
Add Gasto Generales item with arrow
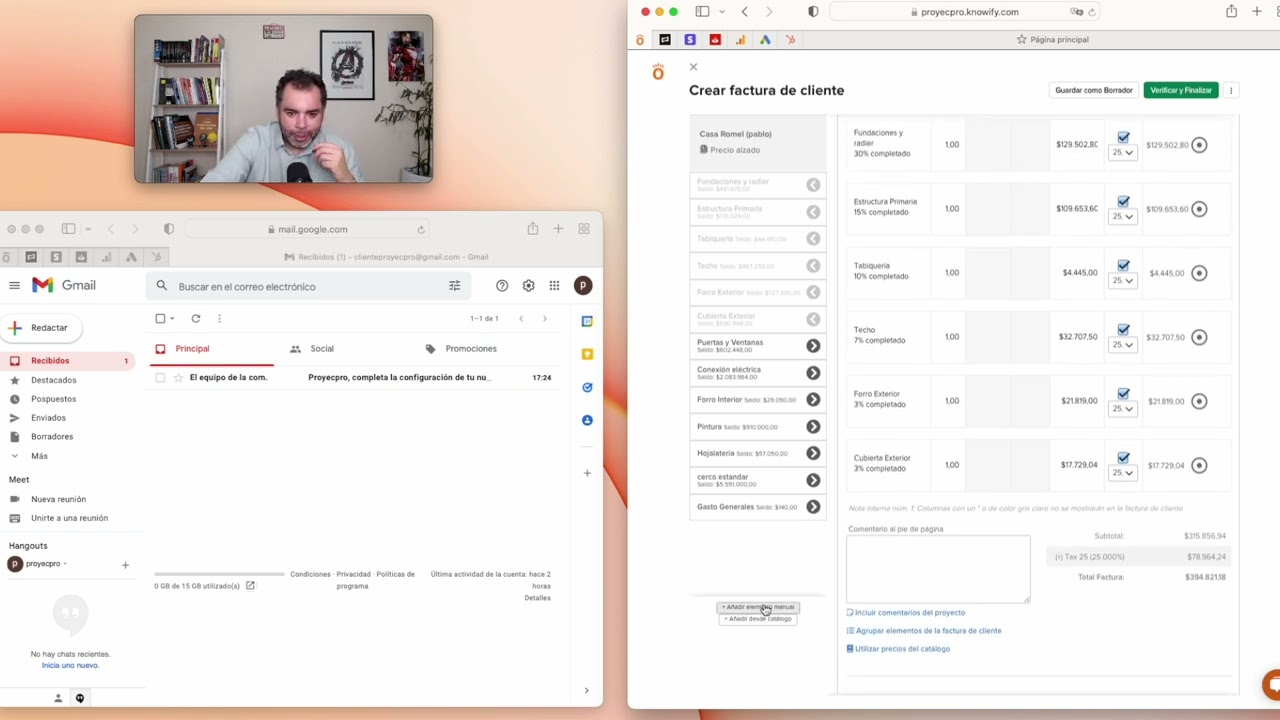tap(813, 508)
